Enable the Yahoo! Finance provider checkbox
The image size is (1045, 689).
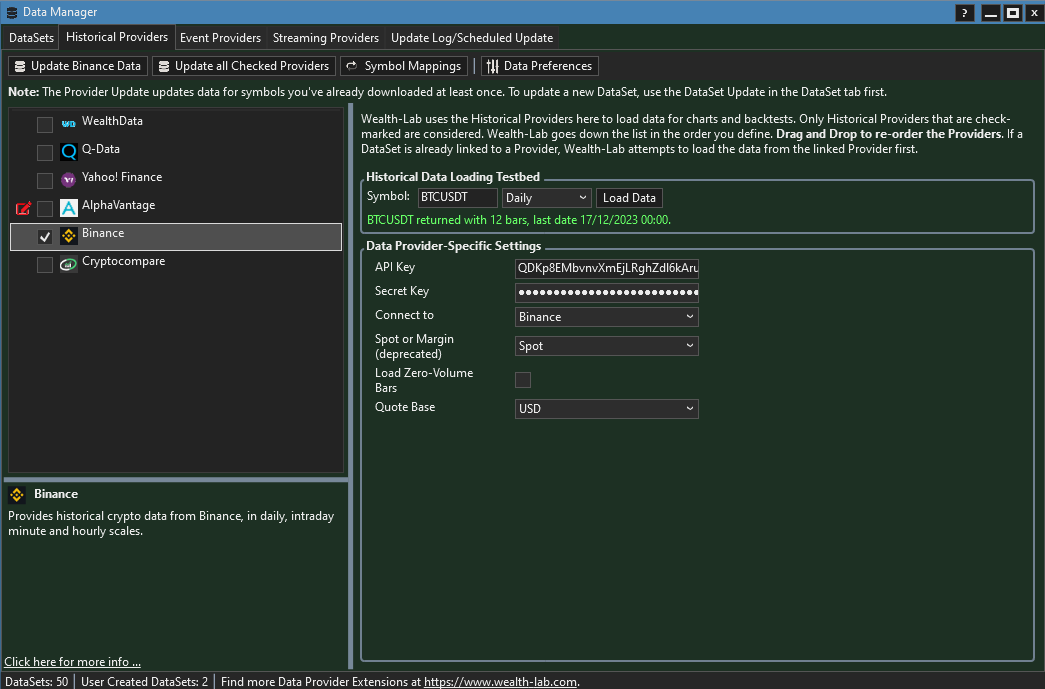click(45, 181)
